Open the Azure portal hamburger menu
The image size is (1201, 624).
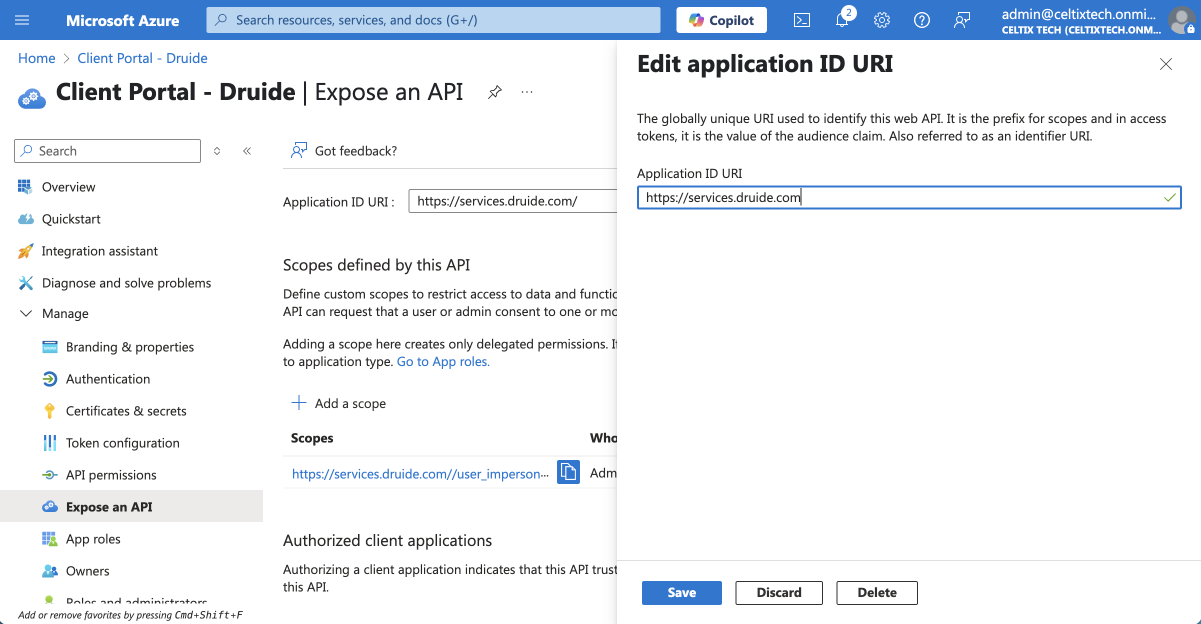point(22,20)
